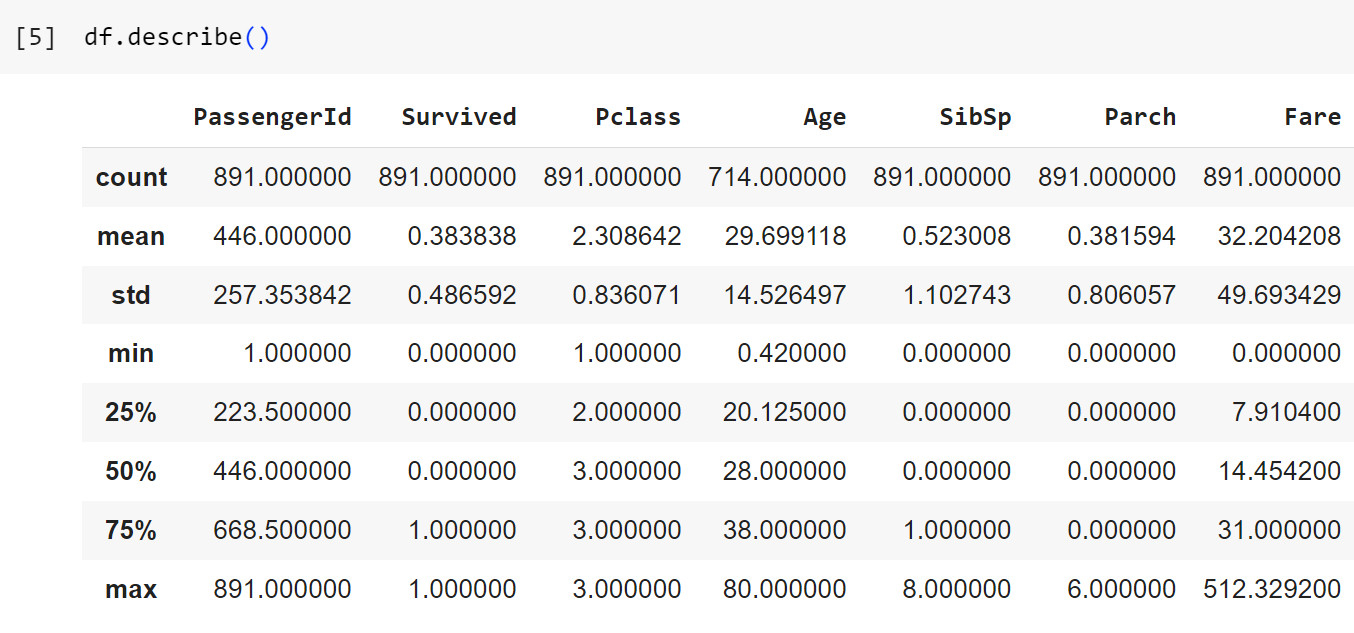Image resolution: width=1354 pixels, height=633 pixels.
Task: Select the PassengerId column header
Action: tap(272, 117)
